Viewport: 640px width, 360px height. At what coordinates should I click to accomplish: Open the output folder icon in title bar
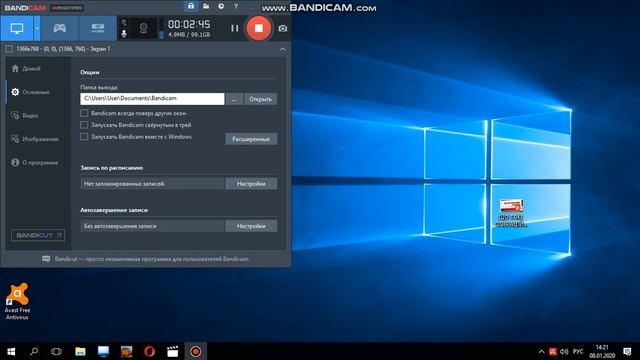click(x=206, y=6)
